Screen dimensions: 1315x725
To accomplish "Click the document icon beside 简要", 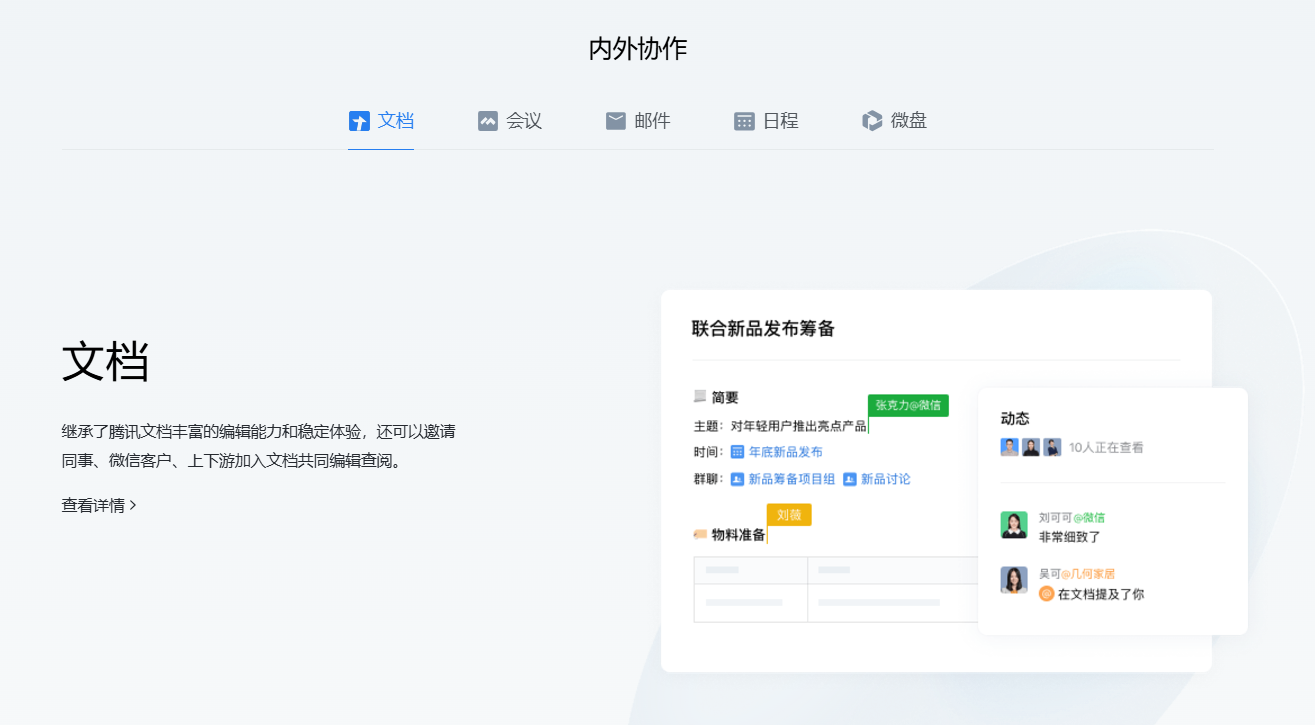I will click(700, 397).
